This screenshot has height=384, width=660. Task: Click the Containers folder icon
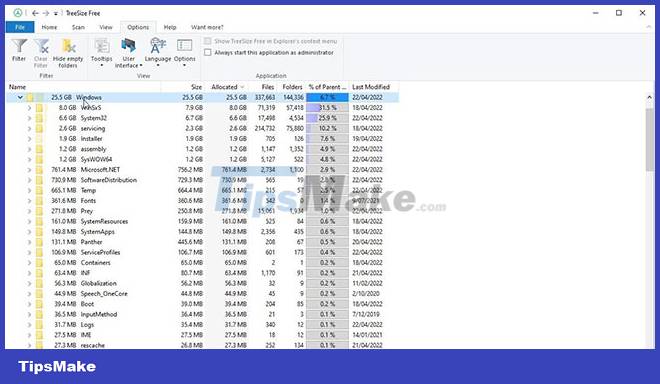39,263
